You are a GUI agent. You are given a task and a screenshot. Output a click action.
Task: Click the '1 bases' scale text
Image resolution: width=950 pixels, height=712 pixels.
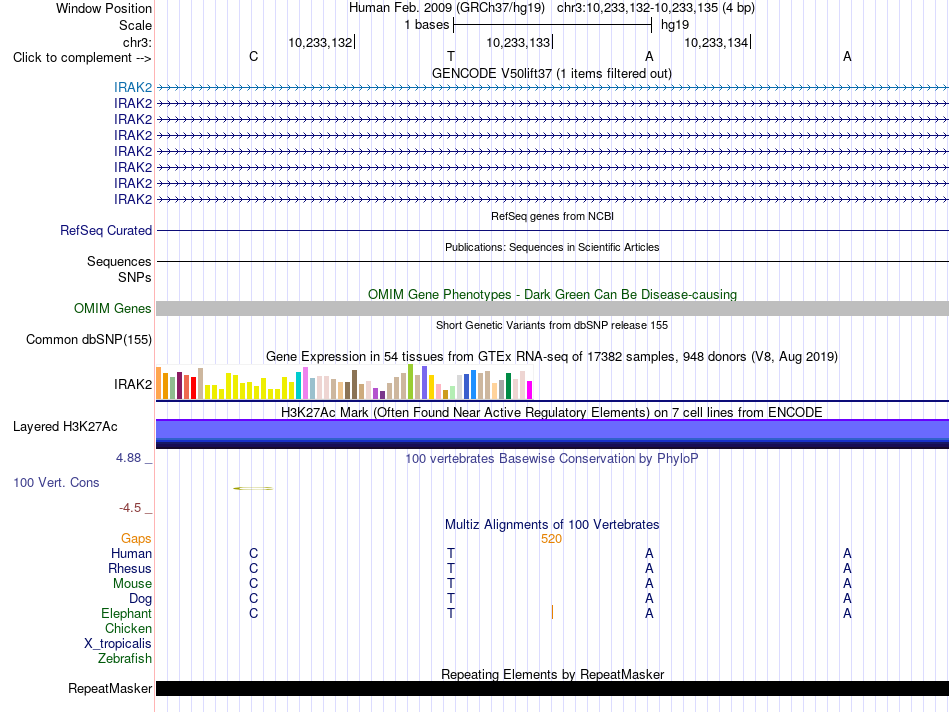[427, 25]
